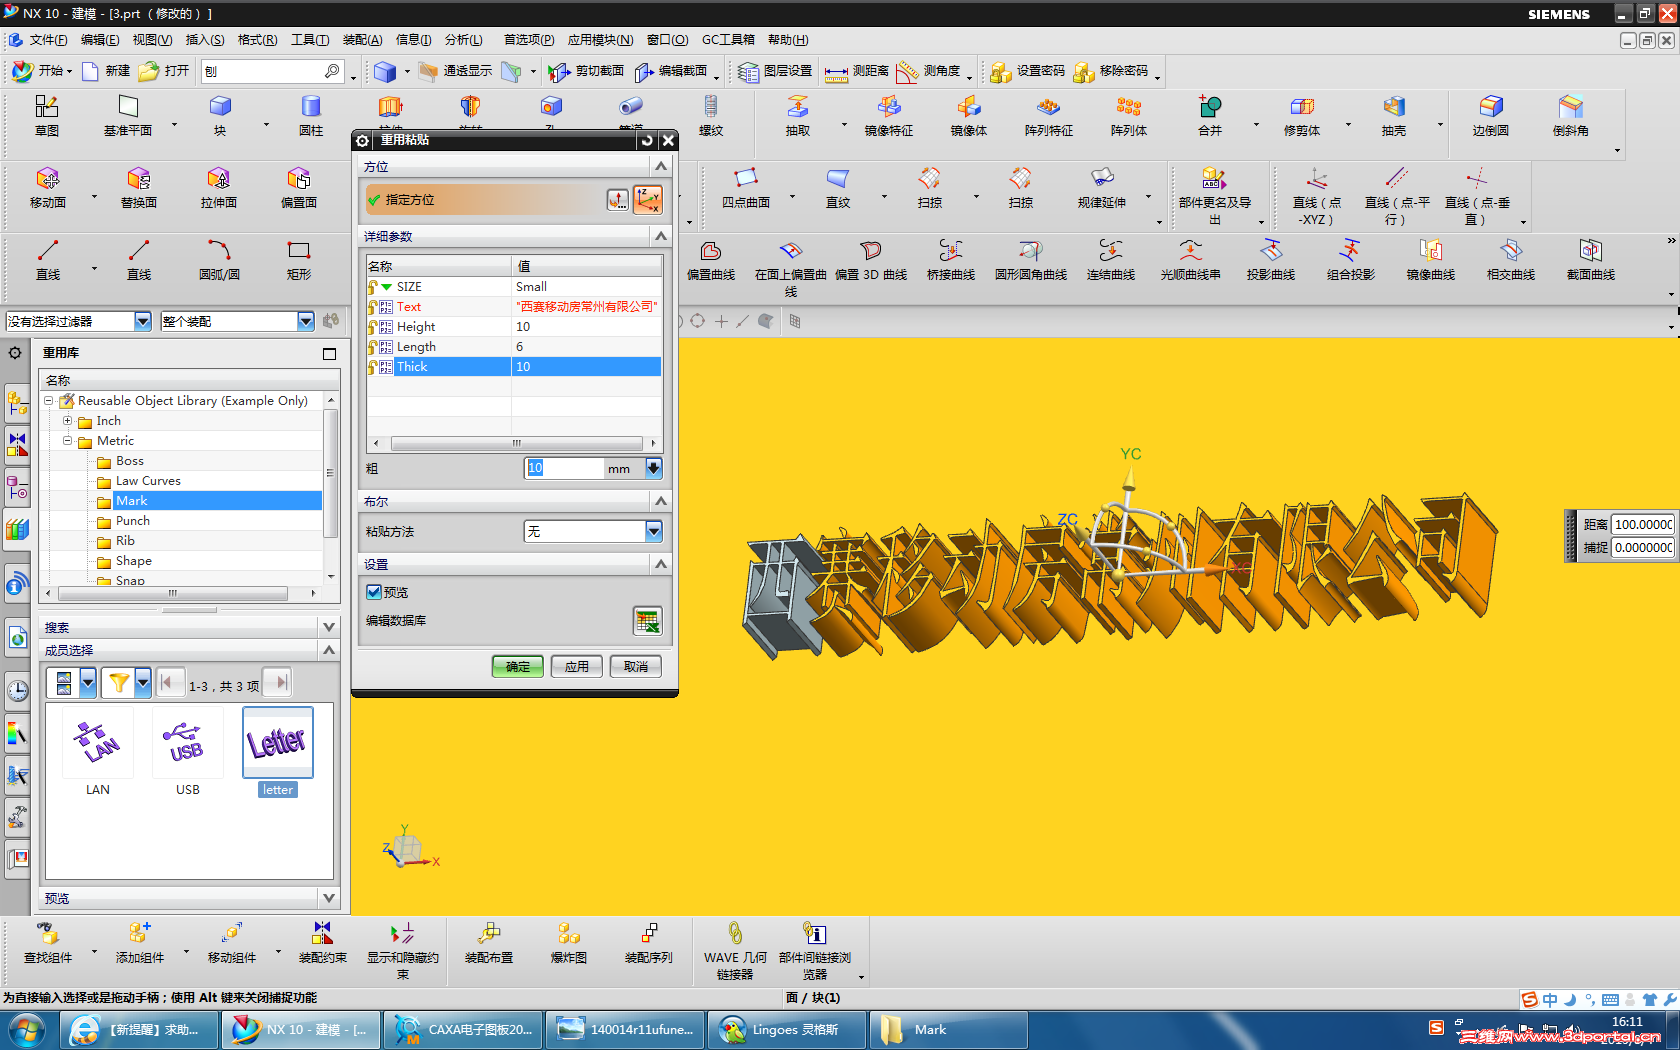Open the 编辑数据库 spreadsheet icon
The width and height of the screenshot is (1680, 1050).
[x=647, y=621]
